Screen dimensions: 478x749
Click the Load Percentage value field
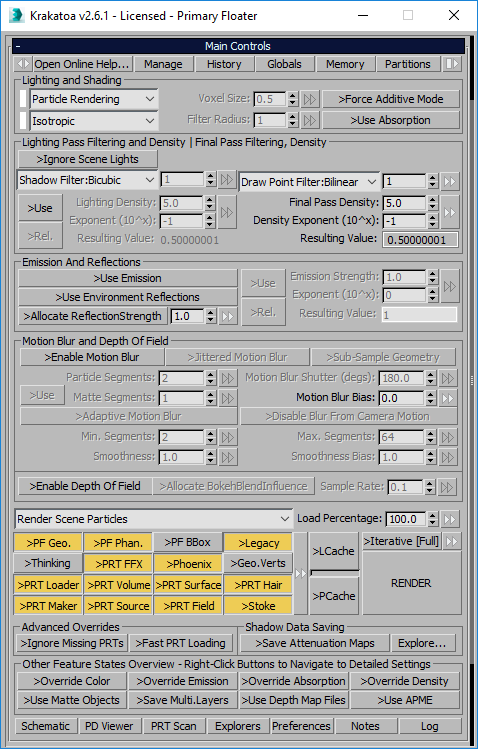406,519
